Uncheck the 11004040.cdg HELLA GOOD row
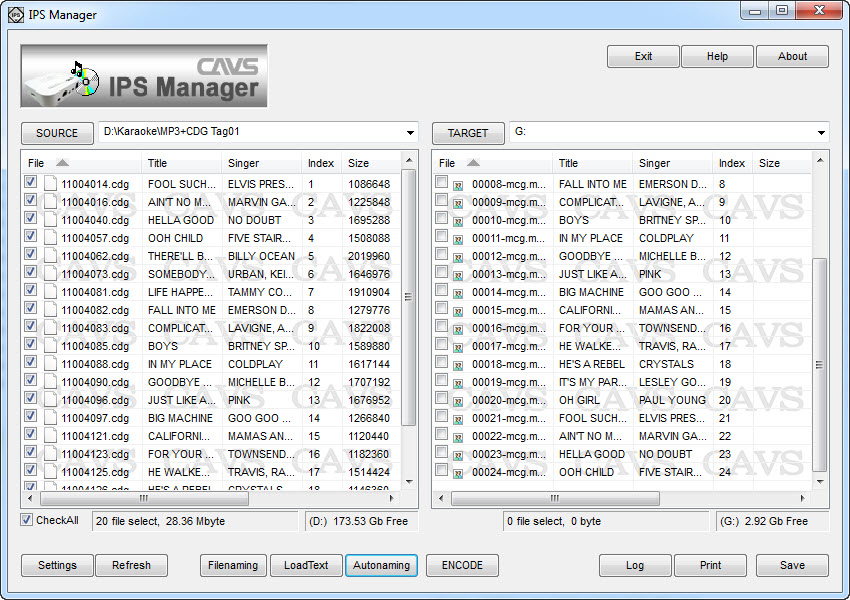The height and width of the screenshot is (600, 850). [x=30, y=219]
